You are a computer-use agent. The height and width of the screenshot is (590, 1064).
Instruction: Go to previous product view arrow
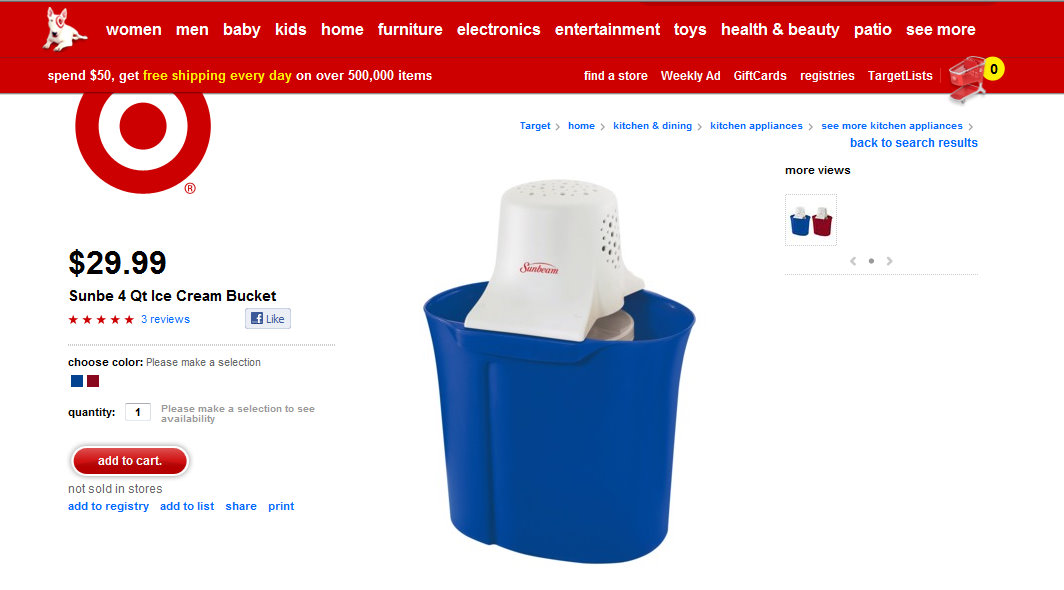853,261
